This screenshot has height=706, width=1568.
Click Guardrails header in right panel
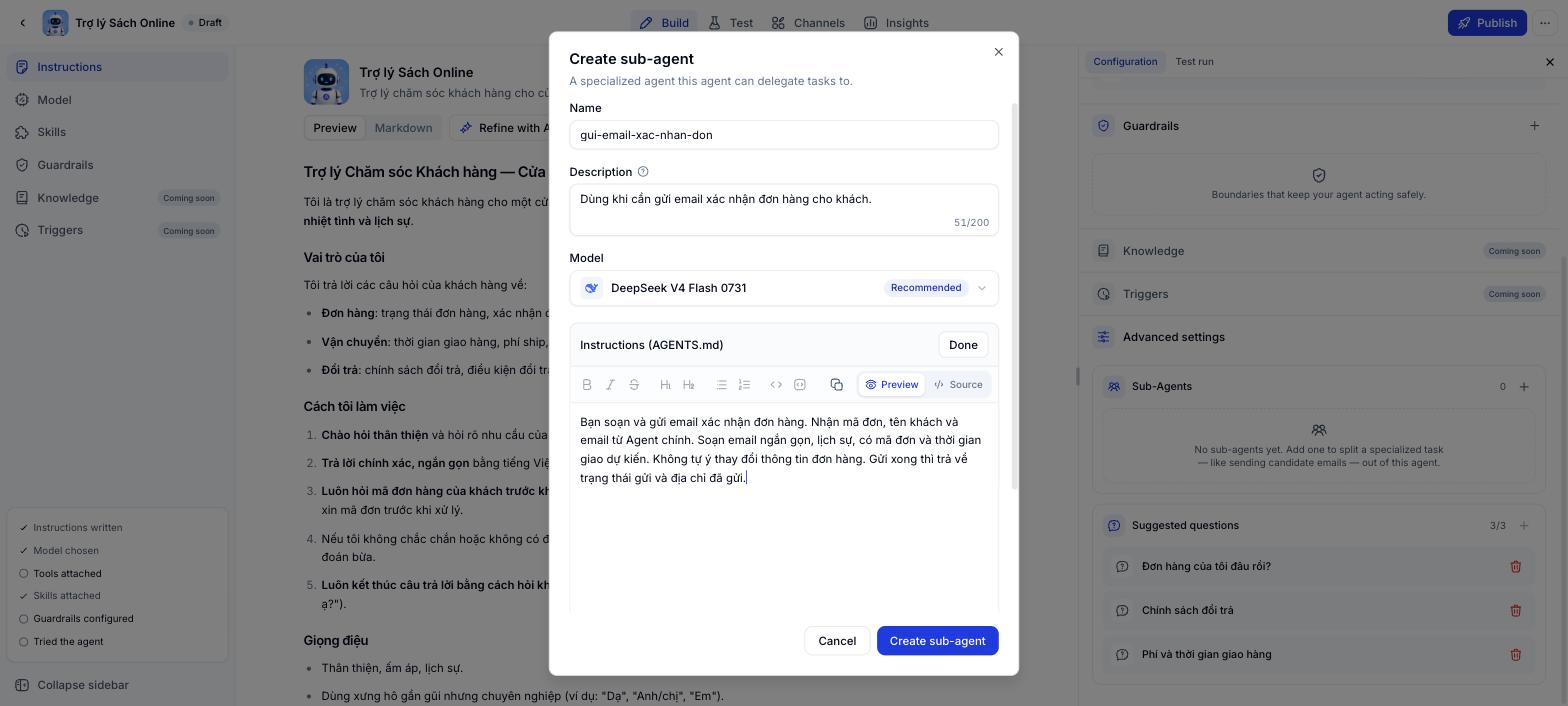coord(1150,126)
